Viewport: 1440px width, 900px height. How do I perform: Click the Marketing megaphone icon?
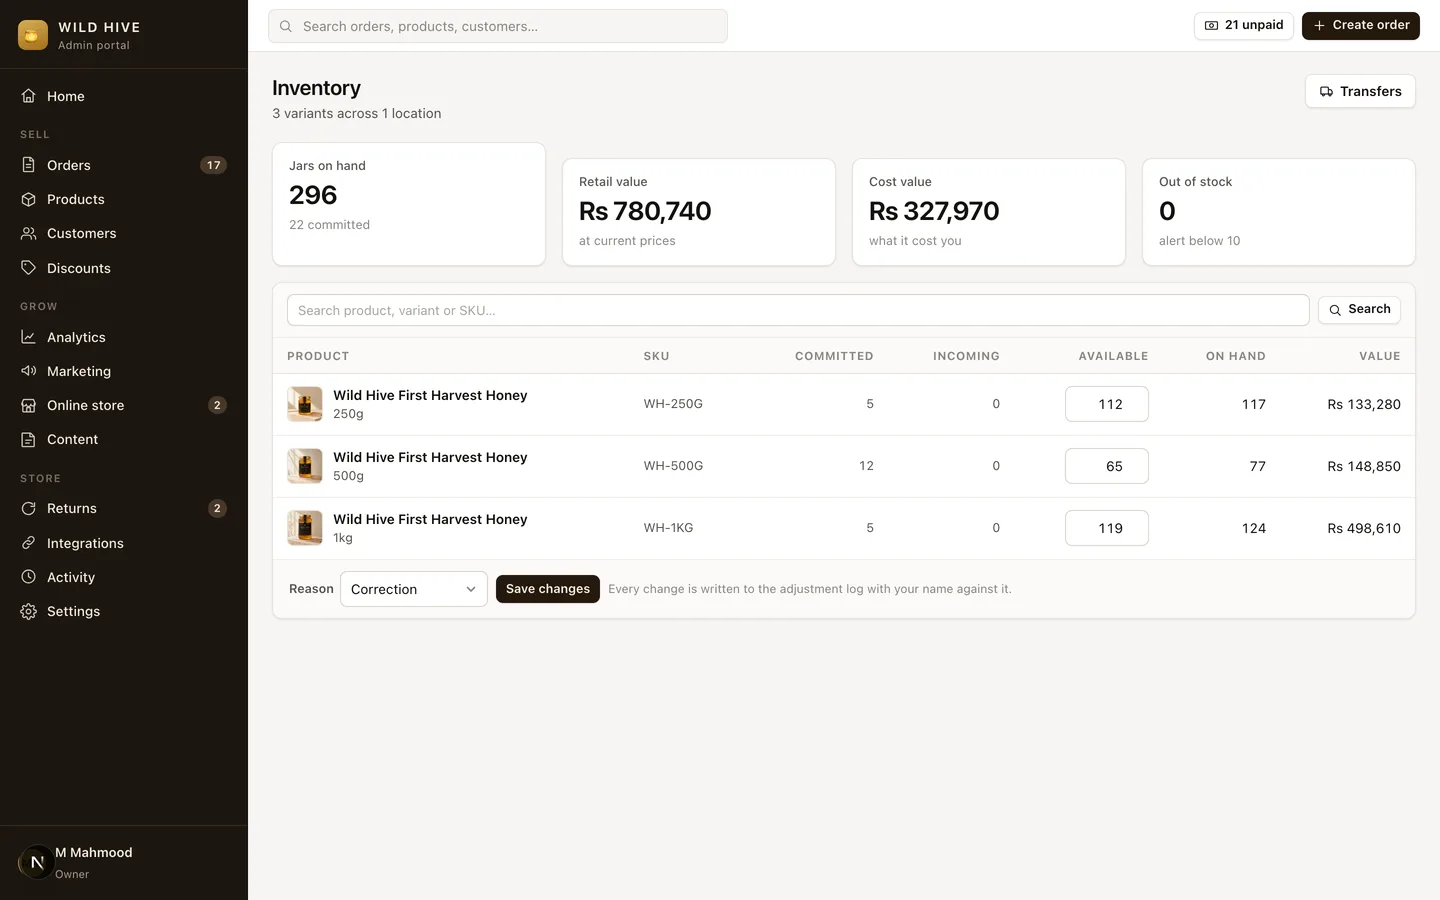click(x=29, y=371)
